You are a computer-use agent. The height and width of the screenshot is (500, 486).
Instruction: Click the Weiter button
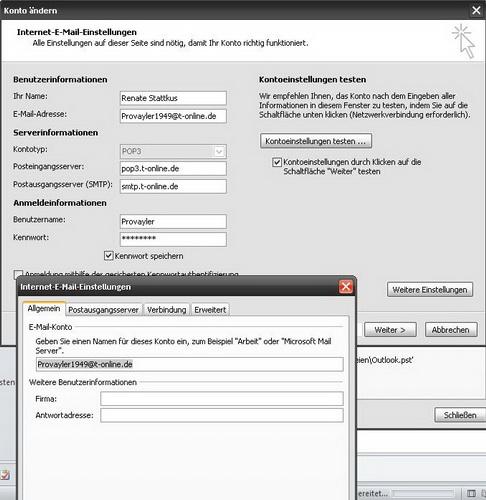[x=390, y=330]
